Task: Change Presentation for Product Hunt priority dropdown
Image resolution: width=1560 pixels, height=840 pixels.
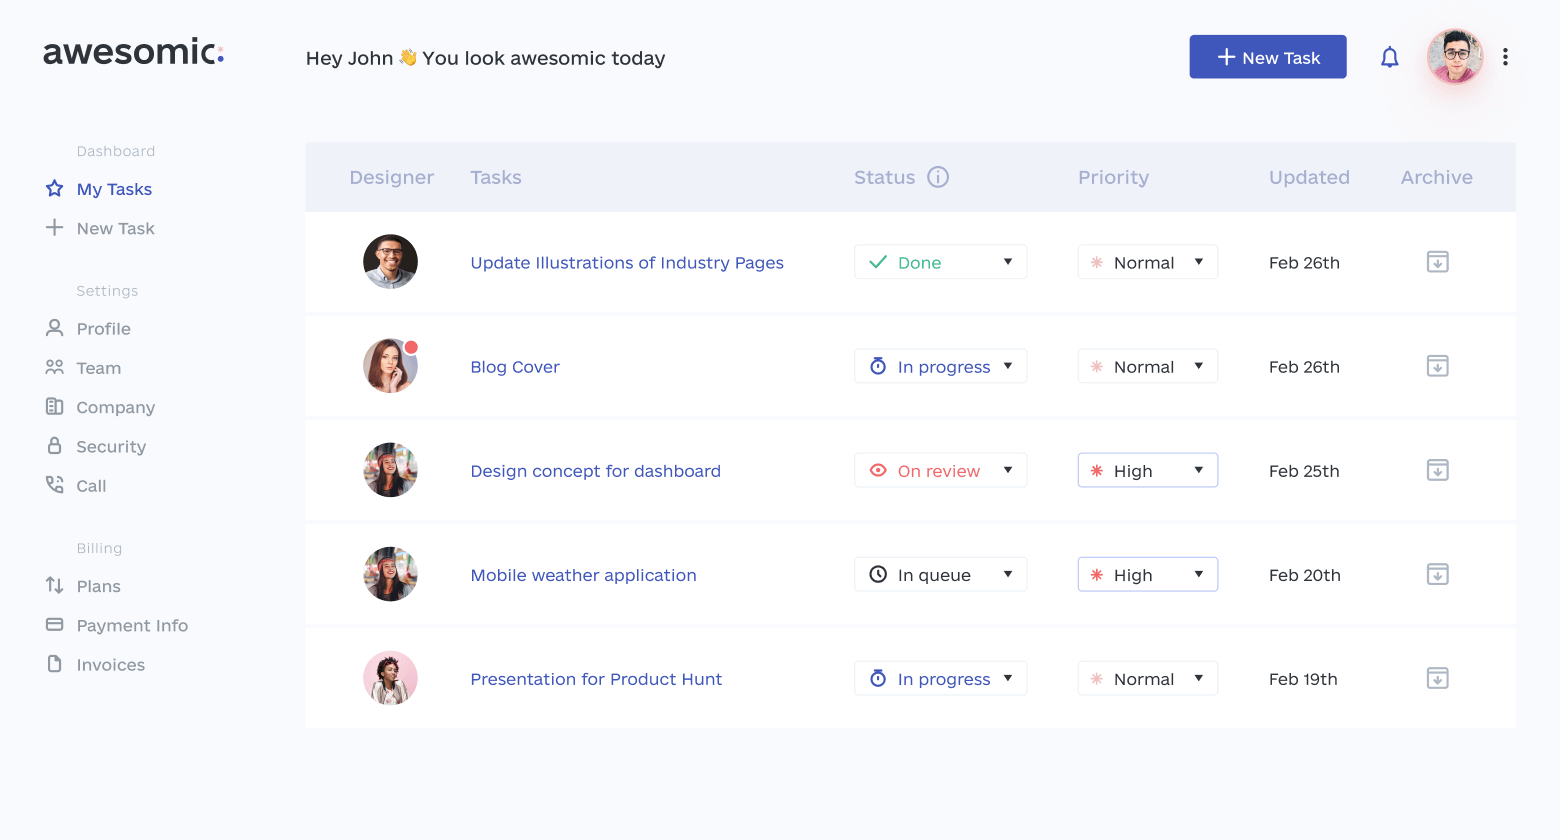Action: [1148, 678]
